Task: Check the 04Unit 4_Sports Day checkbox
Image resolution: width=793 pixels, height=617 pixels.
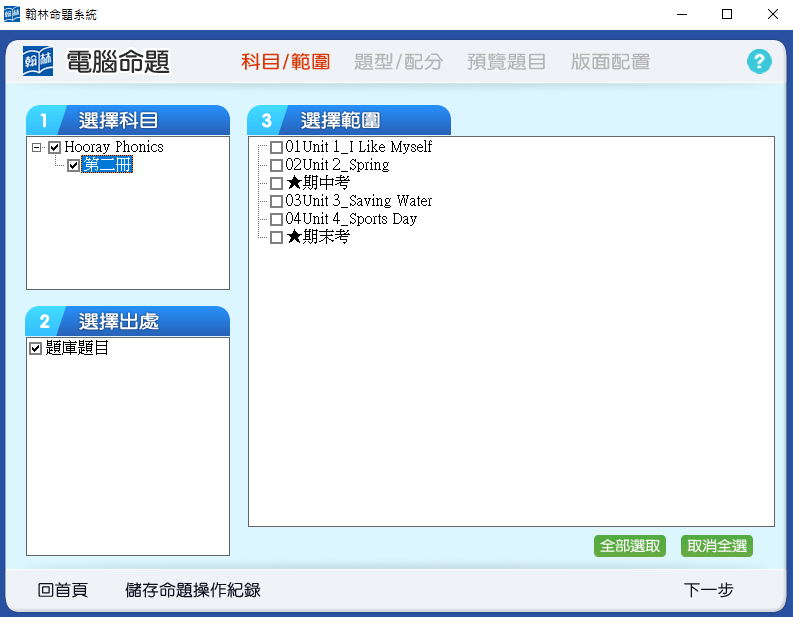Action: [x=276, y=219]
